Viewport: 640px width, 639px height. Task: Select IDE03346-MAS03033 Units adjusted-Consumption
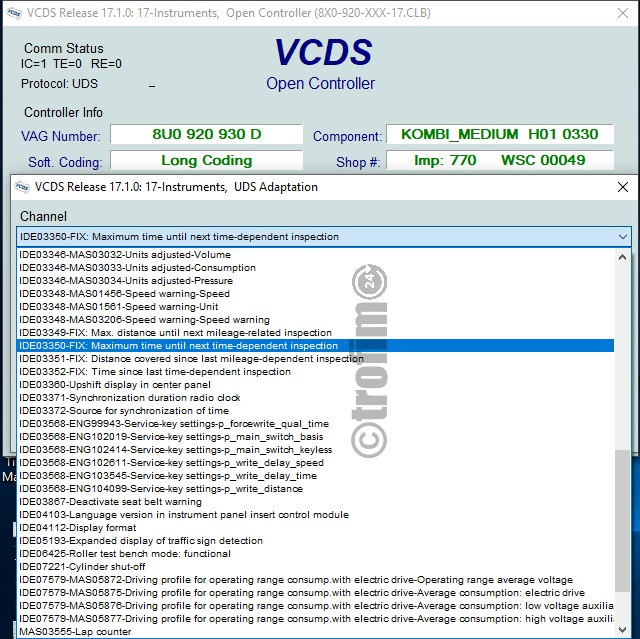coord(316,268)
